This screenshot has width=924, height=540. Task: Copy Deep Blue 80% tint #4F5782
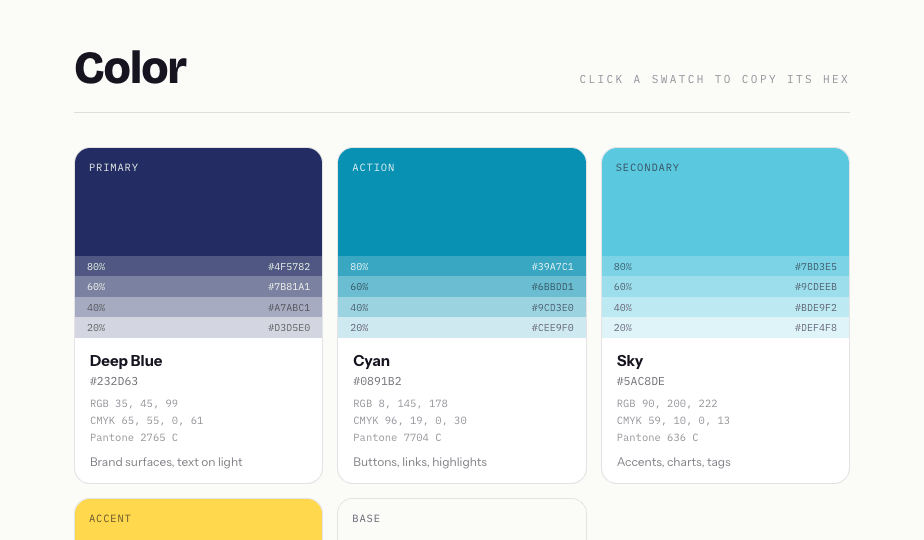coord(199,266)
